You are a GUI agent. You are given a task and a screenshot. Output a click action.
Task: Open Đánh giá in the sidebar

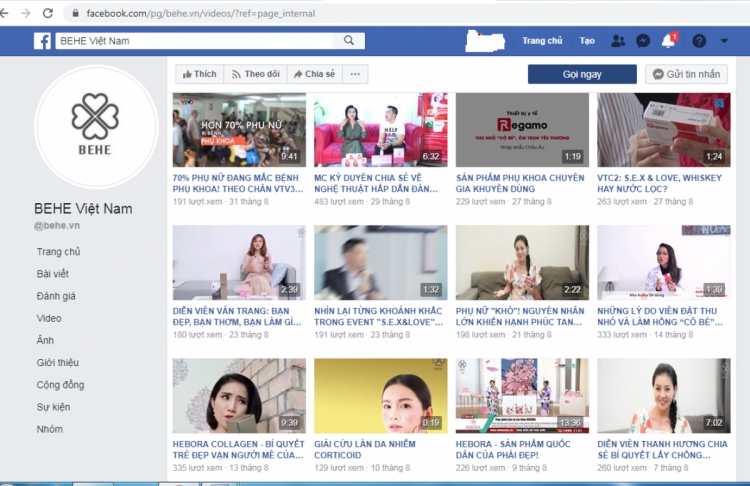pos(56,296)
